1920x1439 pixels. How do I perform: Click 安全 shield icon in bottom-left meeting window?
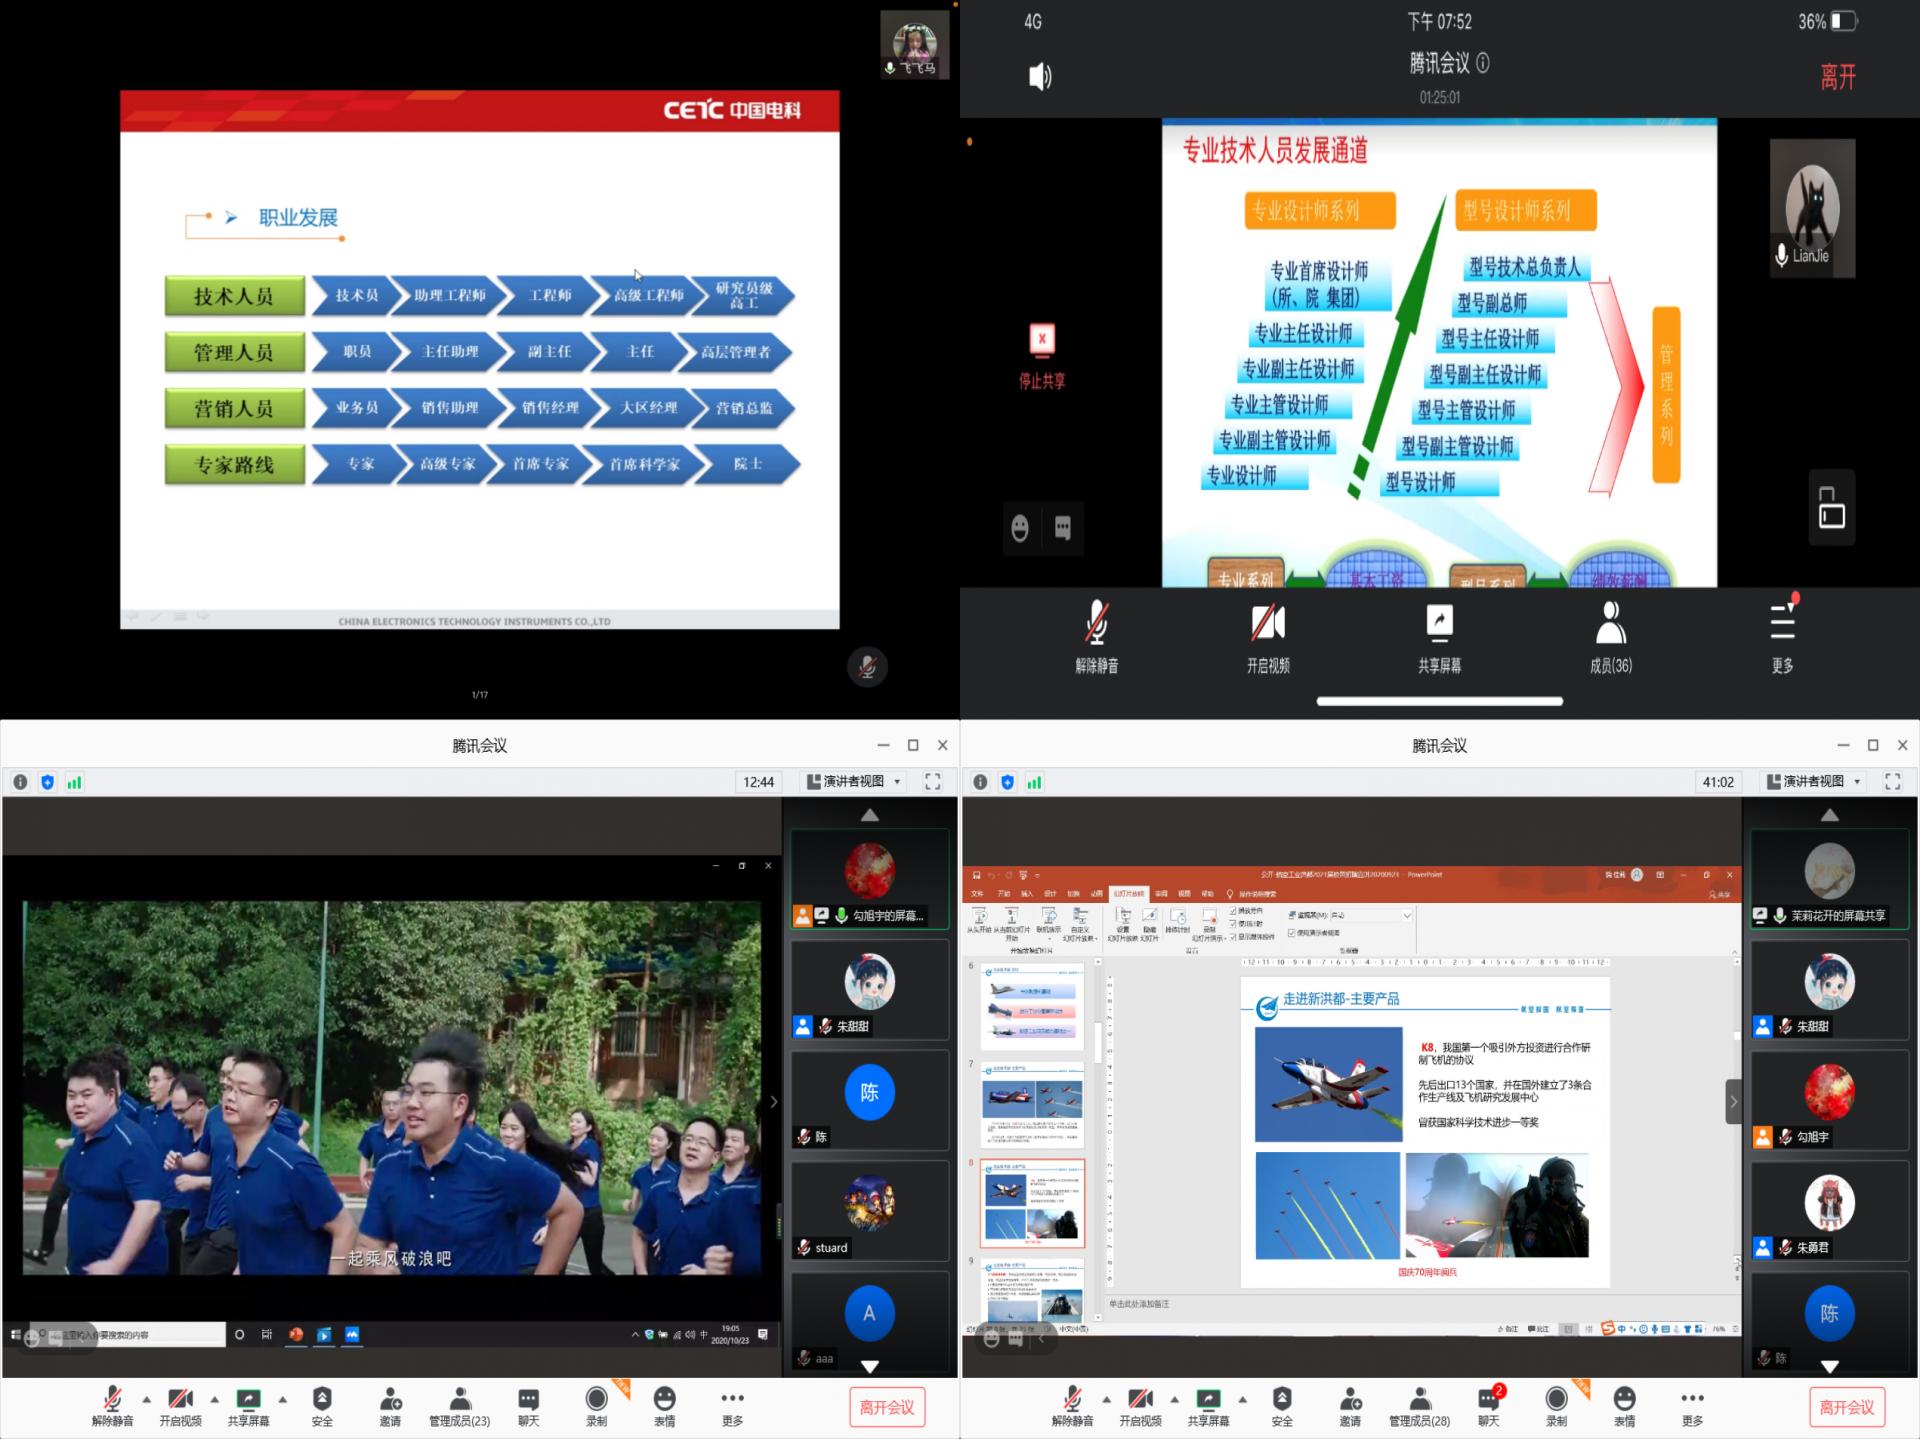click(x=322, y=1399)
